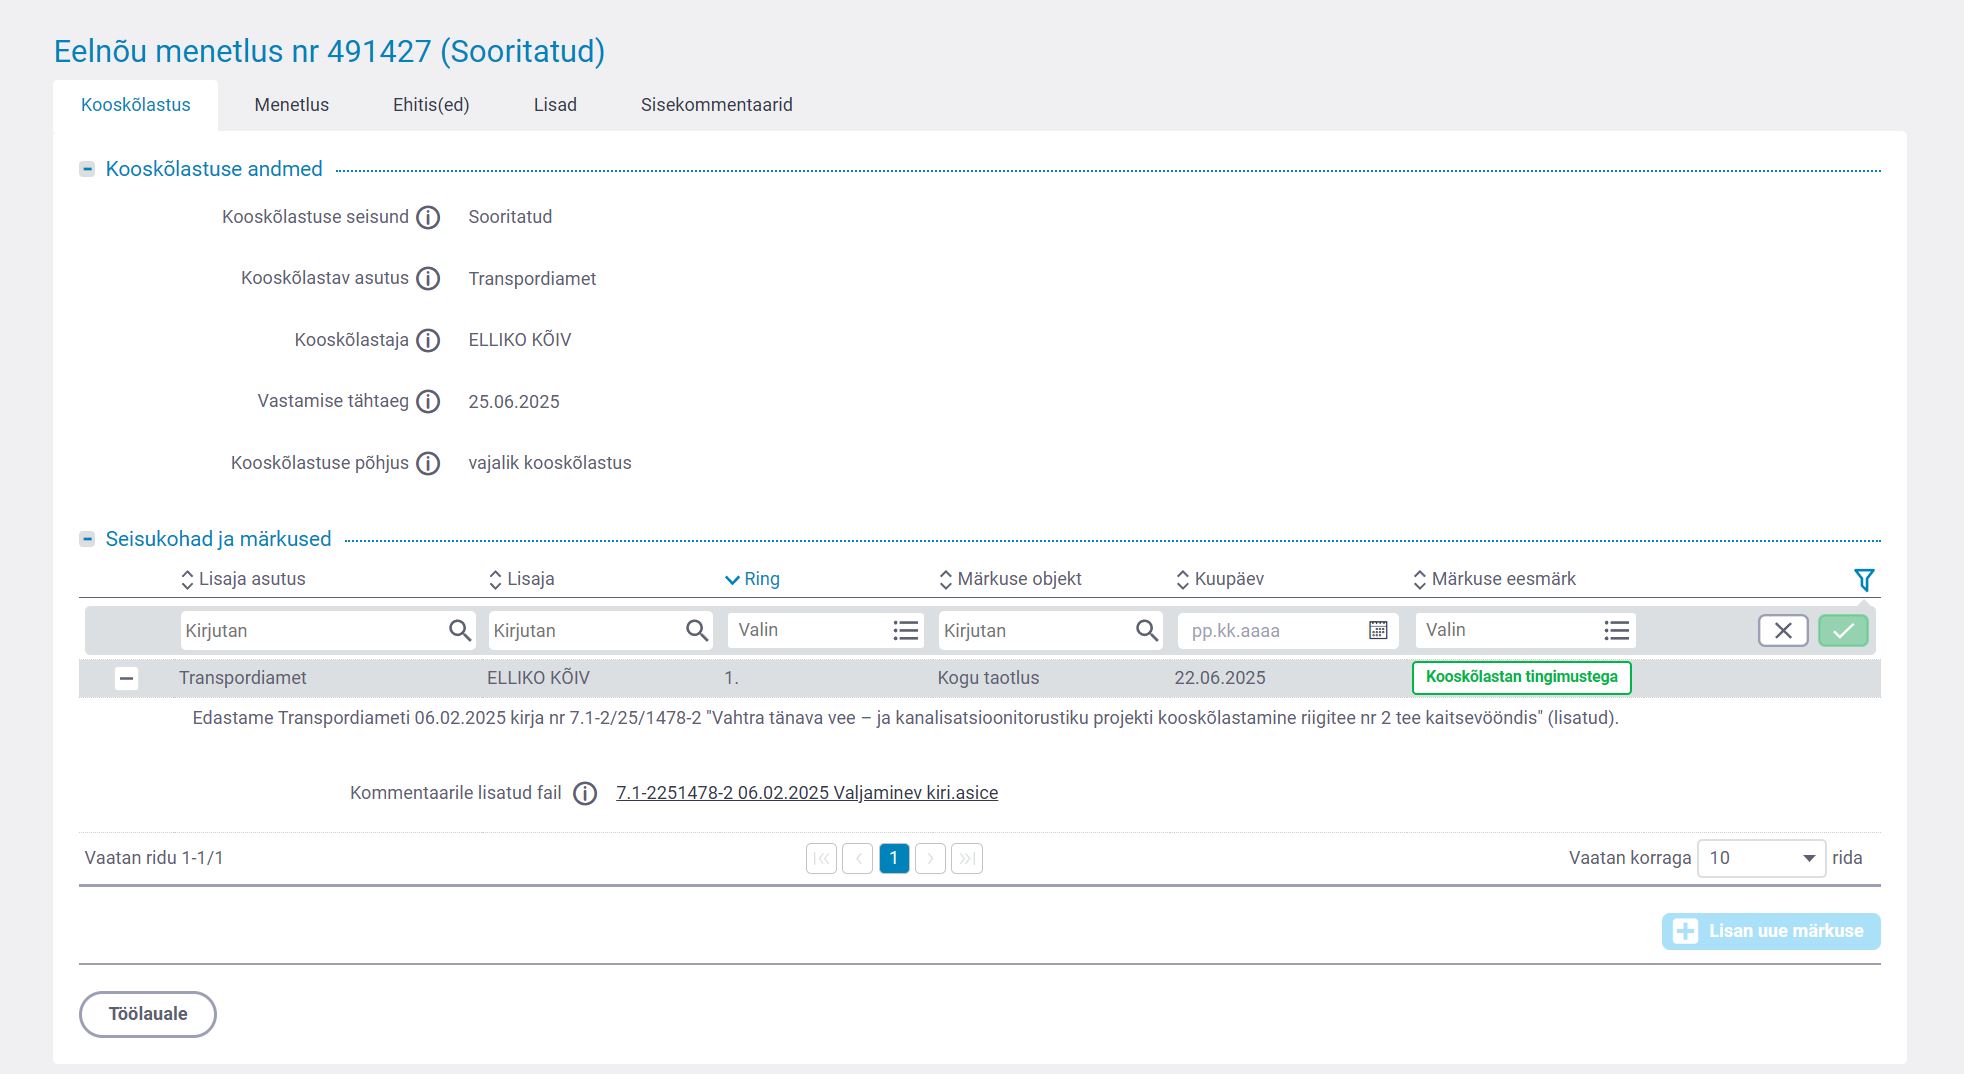
Task: Apply filters with green checkmark button
Action: (1843, 631)
